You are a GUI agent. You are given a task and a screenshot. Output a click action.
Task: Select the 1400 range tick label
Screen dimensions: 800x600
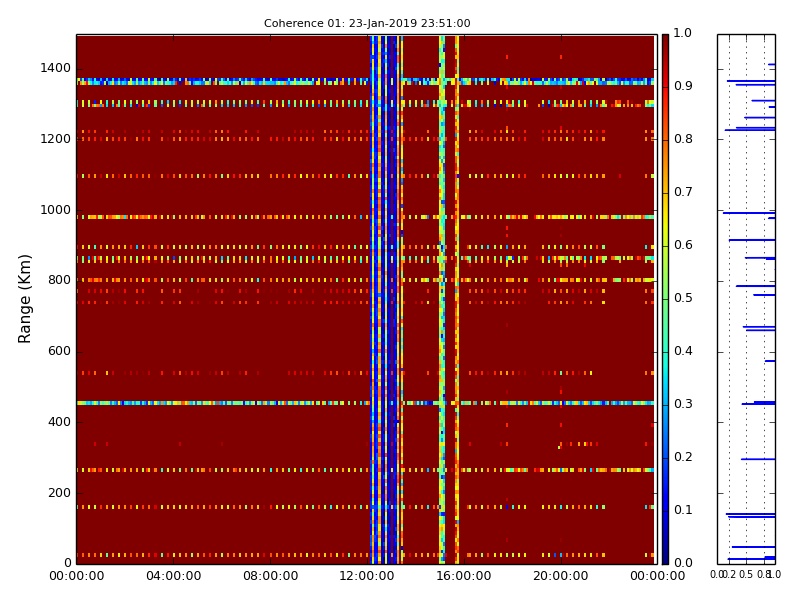click(x=56, y=68)
